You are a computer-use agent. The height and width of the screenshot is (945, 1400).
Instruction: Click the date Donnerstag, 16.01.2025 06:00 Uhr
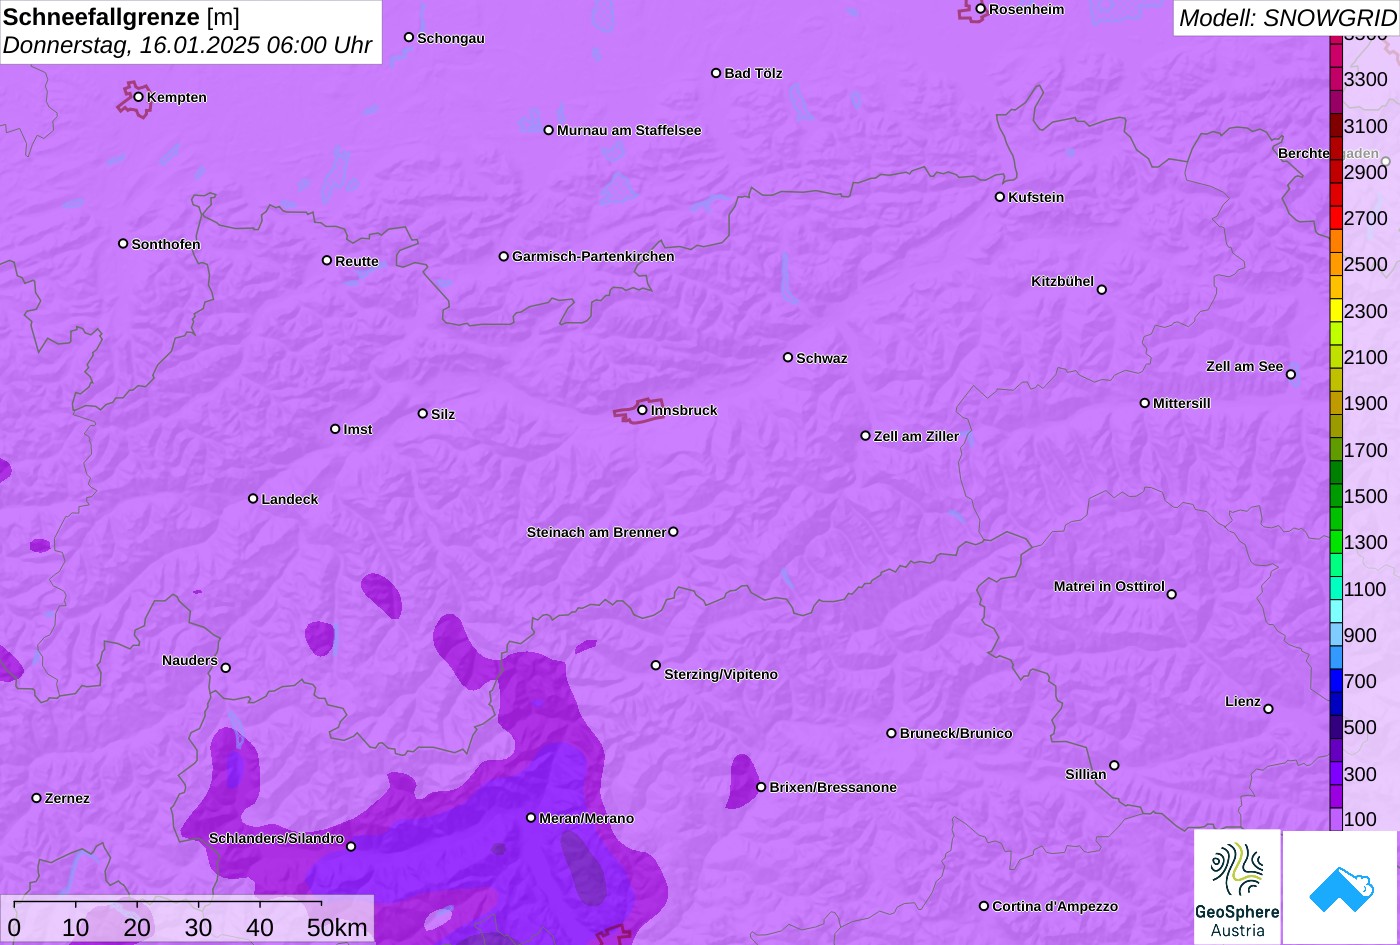pyautogui.click(x=188, y=45)
